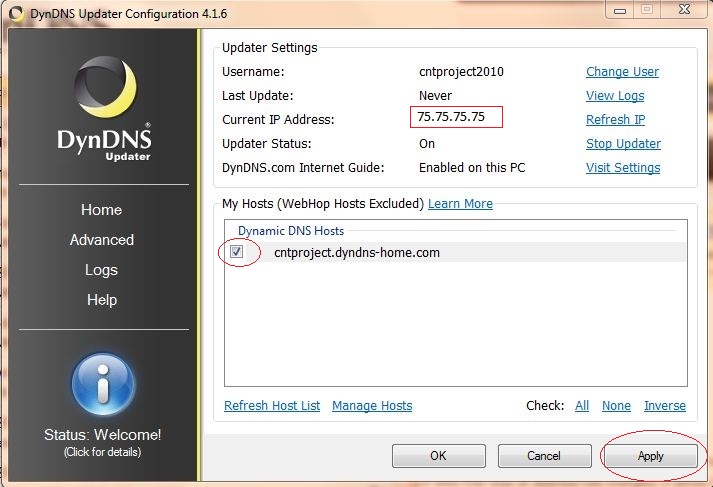Click the Learn More link
Viewport: 713px width, 487px height.
coord(460,203)
